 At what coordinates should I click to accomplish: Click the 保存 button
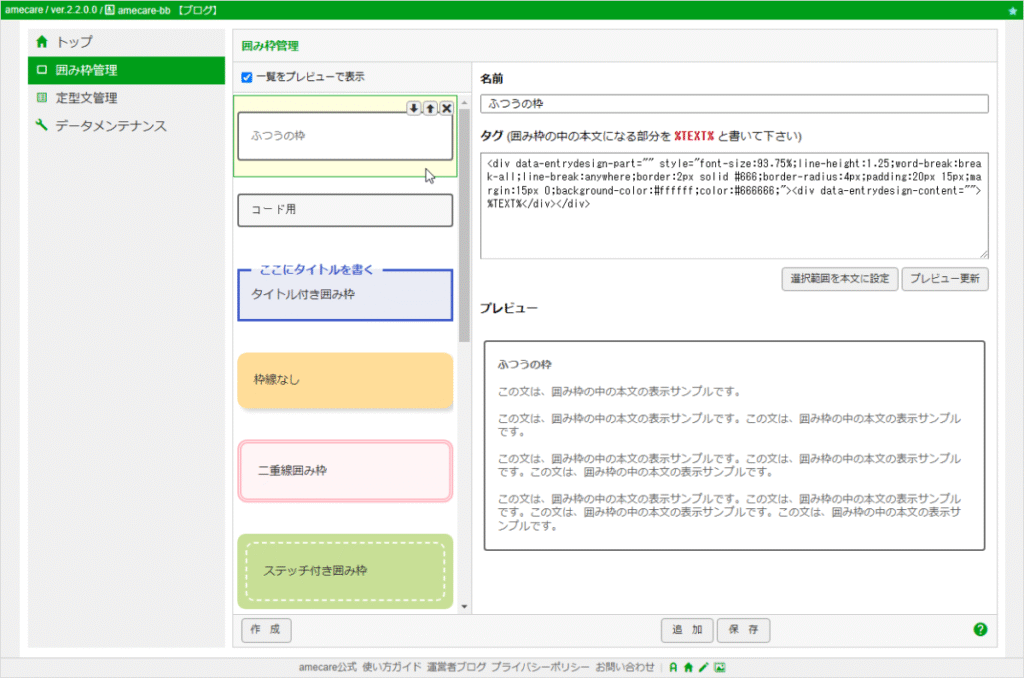click(743, 630)
